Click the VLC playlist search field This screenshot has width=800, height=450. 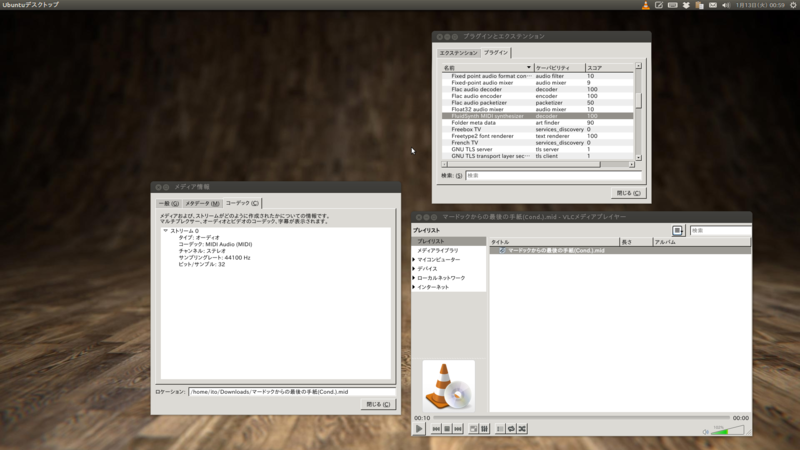point(720,231)
